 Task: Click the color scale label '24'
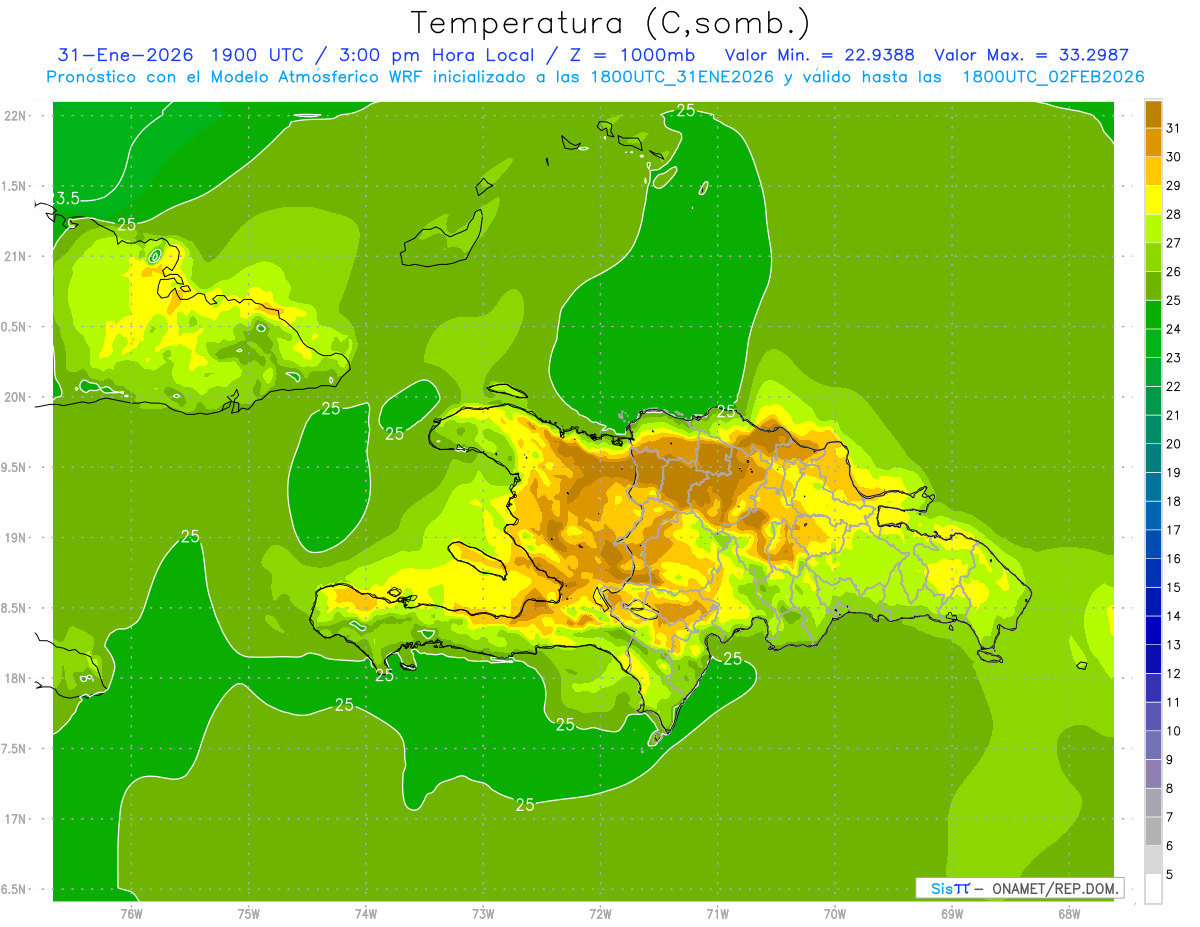coord(1175,328)
